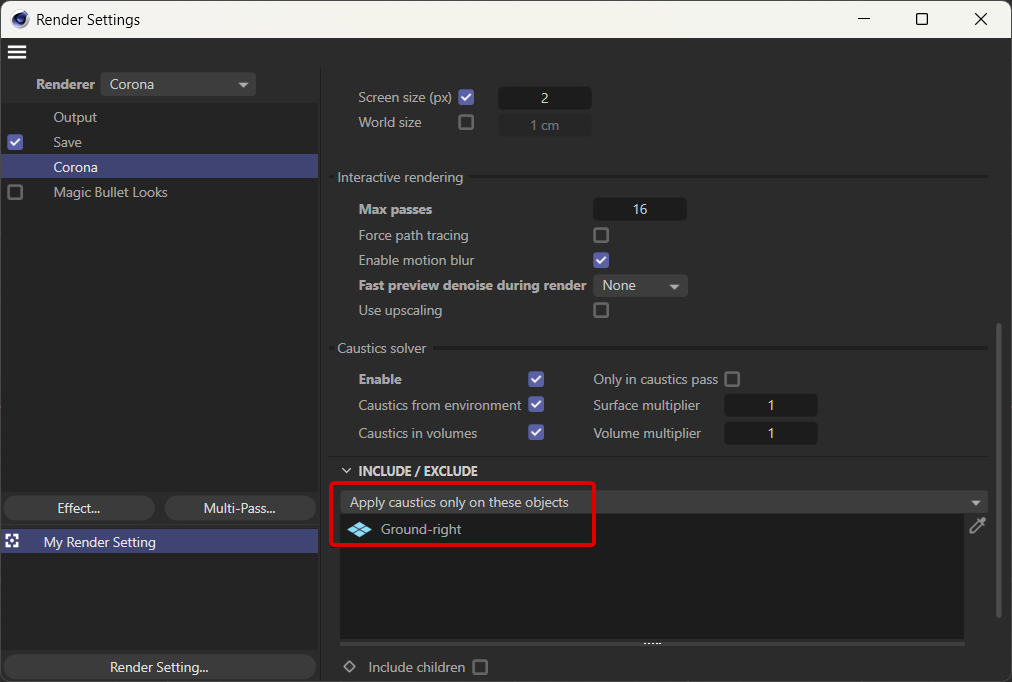Click the Max passes value field
Image resolution: width=1012 pixels, height=682 pixels.
click(x=640, y=209)
